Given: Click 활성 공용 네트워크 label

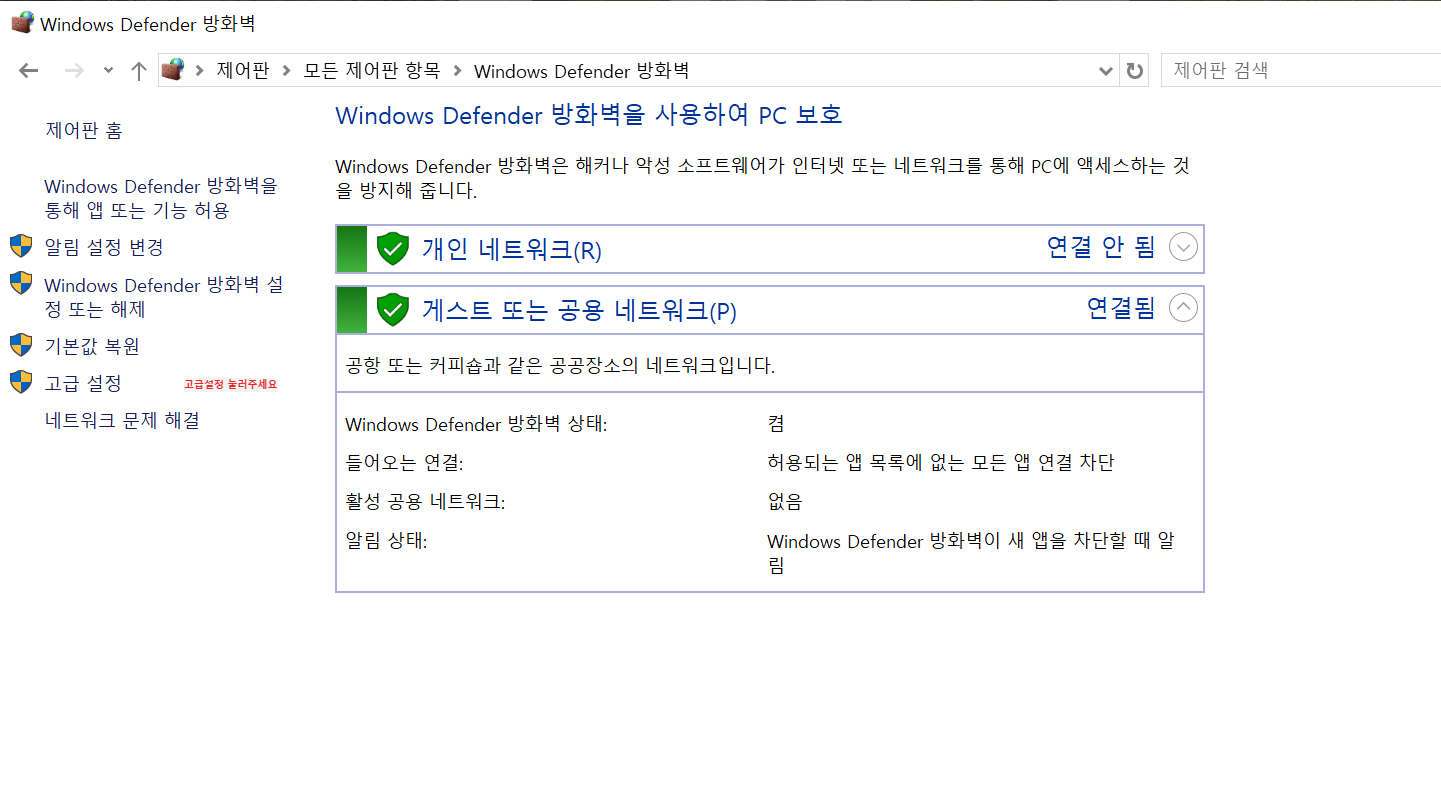Looking at the screenshot, I should [x=425, y=502].
